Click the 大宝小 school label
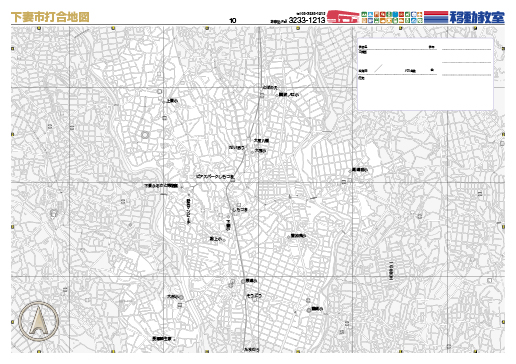 pos(261,151)
